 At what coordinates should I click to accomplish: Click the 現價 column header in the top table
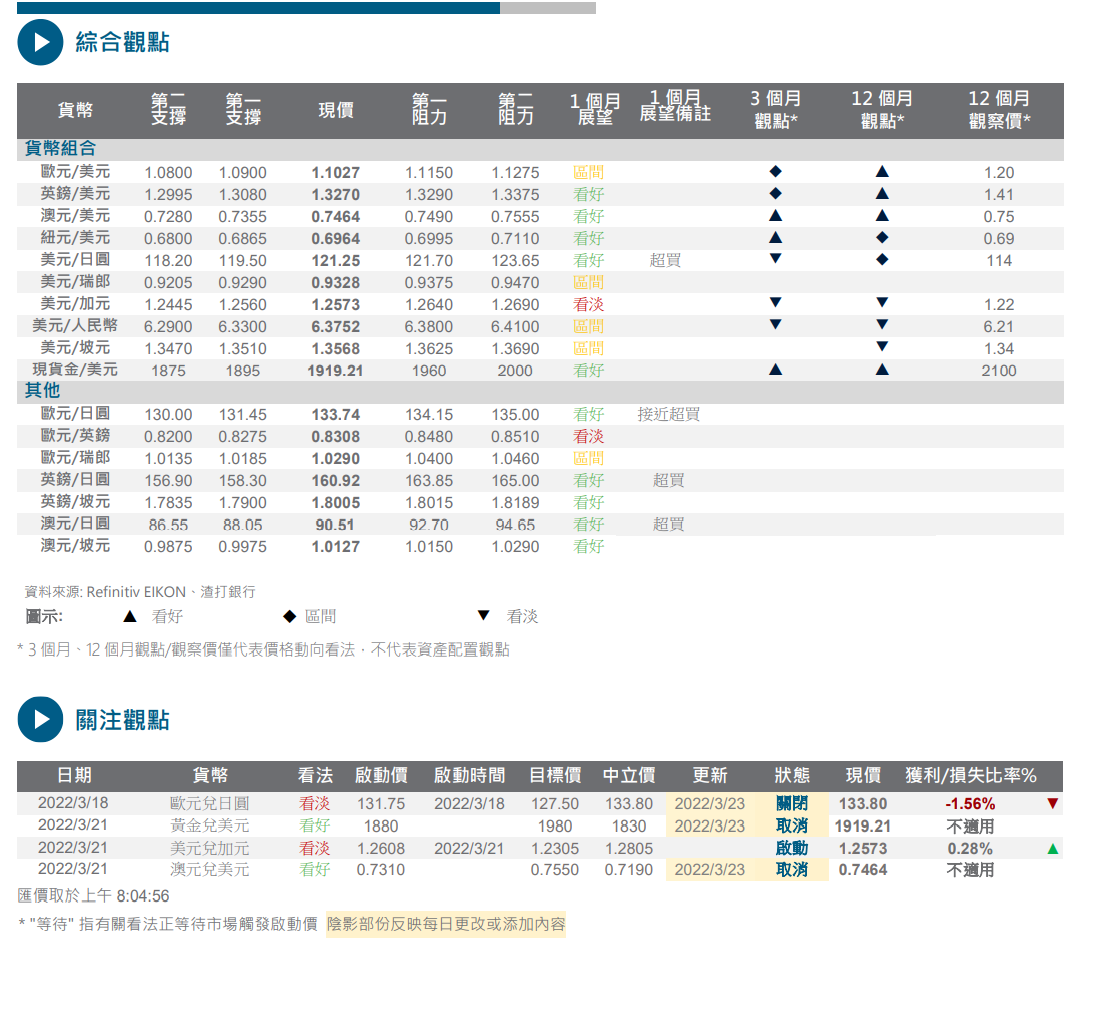click(x=335, y=110)
